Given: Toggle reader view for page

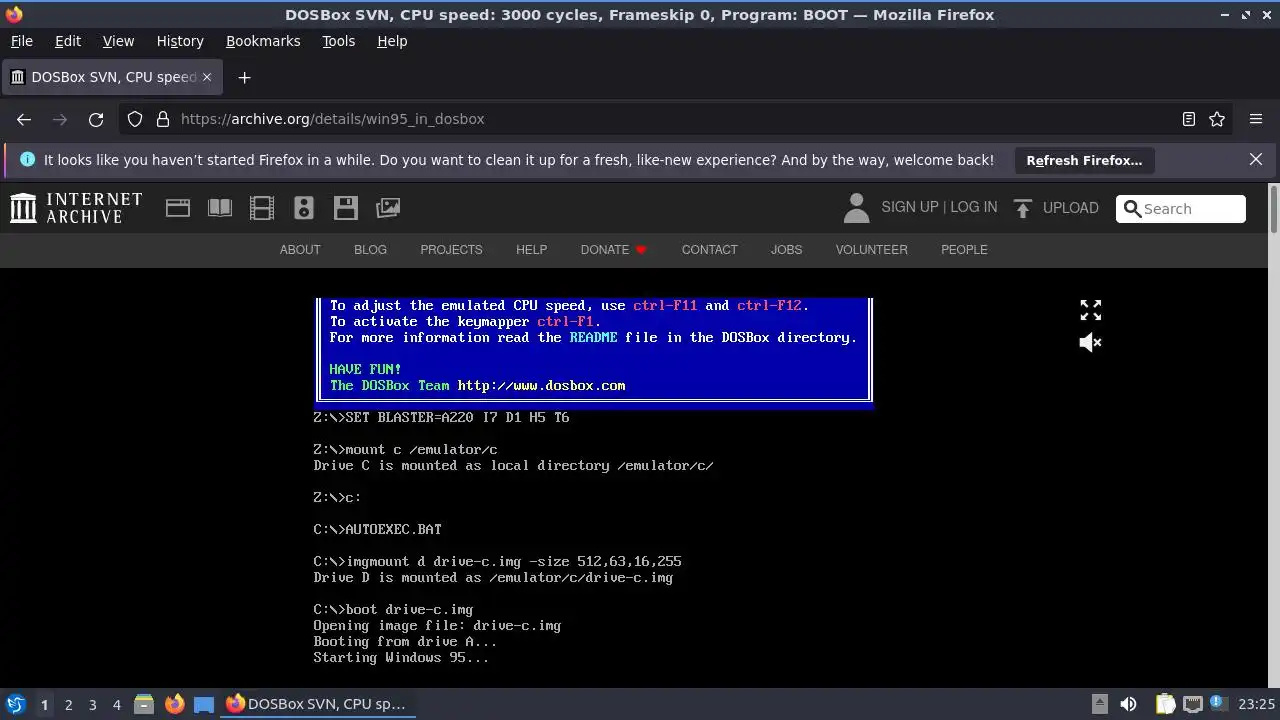Looking at the screenshot, I should click(x=1189, y=119).
